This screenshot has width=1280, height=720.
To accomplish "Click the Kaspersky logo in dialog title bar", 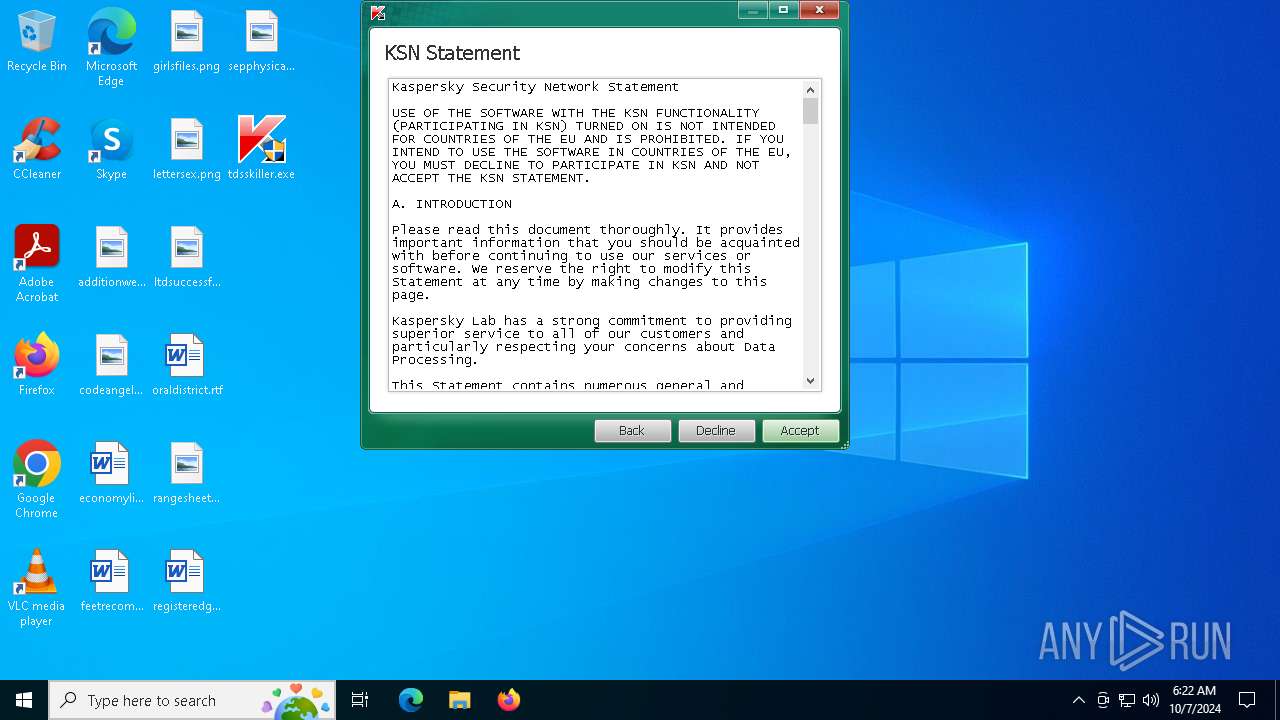I will [x=377, y=12].
